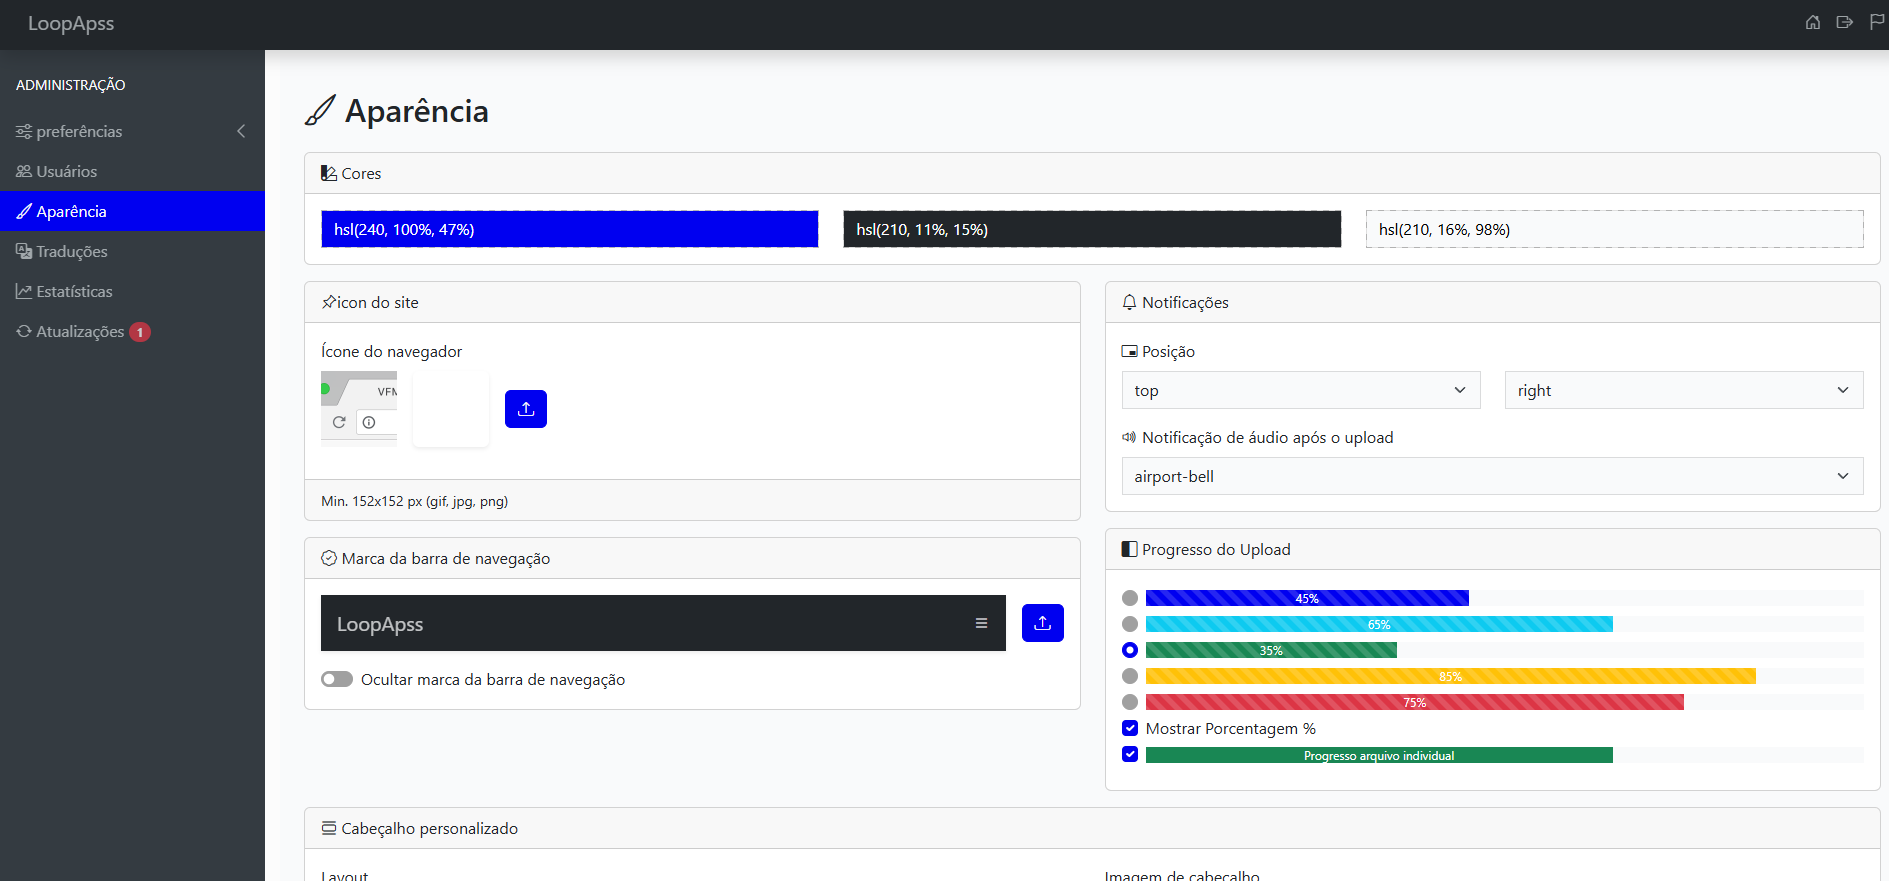Click the flag icon in top bar
The height and width of the screenshot is (881, 1889).
[1877, 22]
